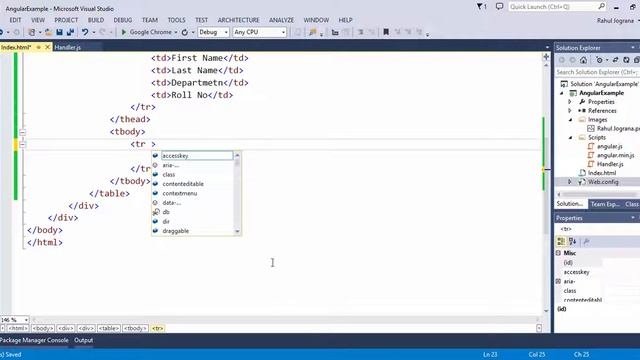Collapse tr code outlining region
Image resolution: width=640 pixels, height=360 pixels.
[x=22, y=144]
